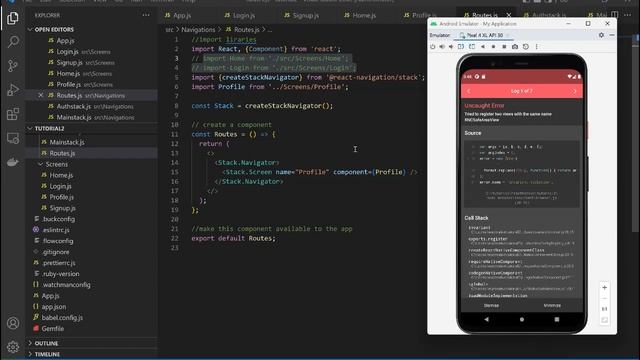Click the emulator toolbar overview square icon

click(x=504, y=47)
